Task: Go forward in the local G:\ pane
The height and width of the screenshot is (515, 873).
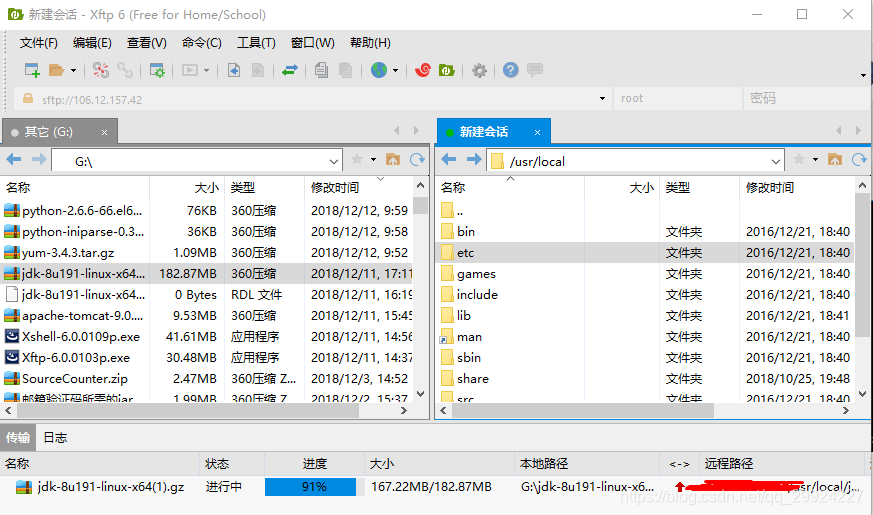Action: [x=39, y=160]
